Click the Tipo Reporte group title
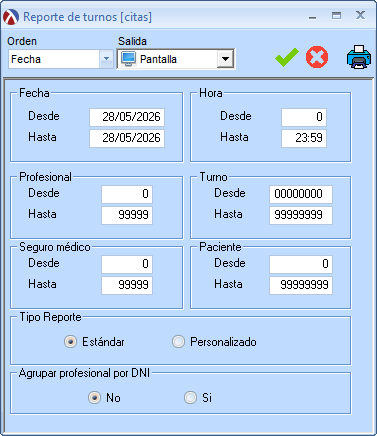Viewport: 377px width, 436px height. pyautogui.click(x=50, y=317)
